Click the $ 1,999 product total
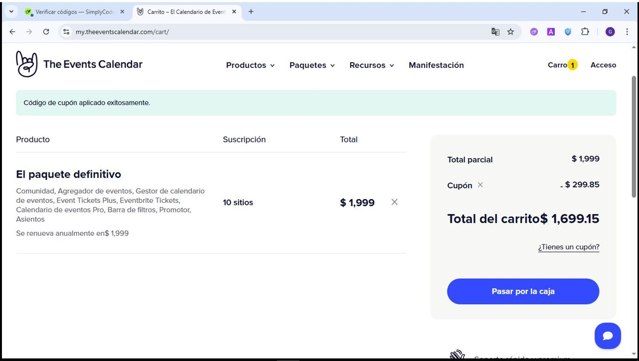The height and width of the screenshot is (361, 639). 357,203
